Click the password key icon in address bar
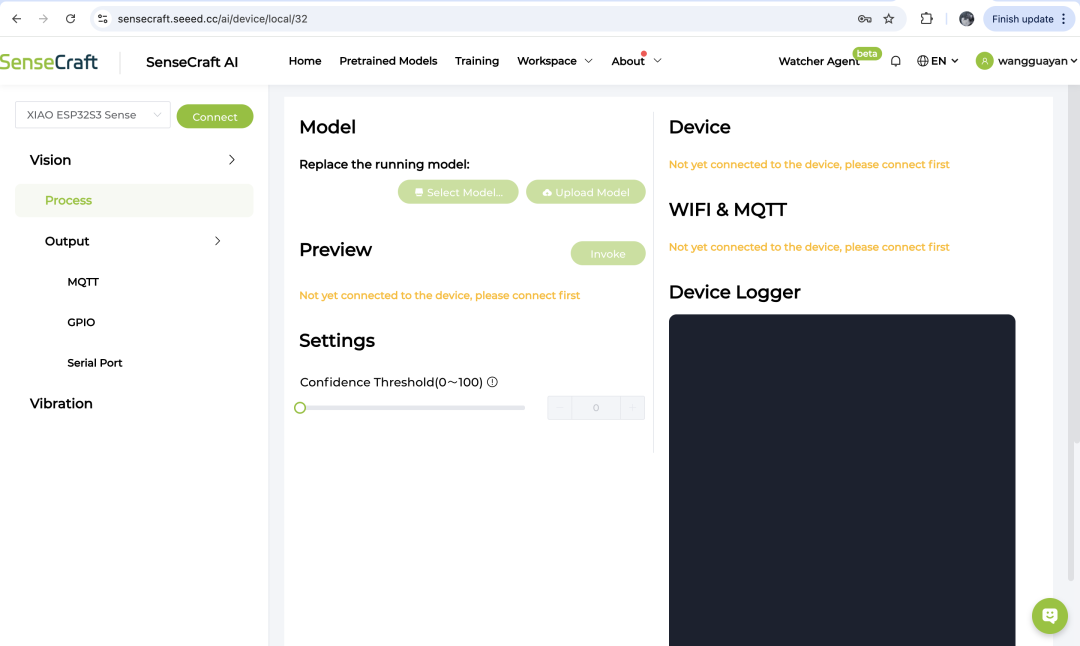 pyautogui.click(x=864, y=19)
